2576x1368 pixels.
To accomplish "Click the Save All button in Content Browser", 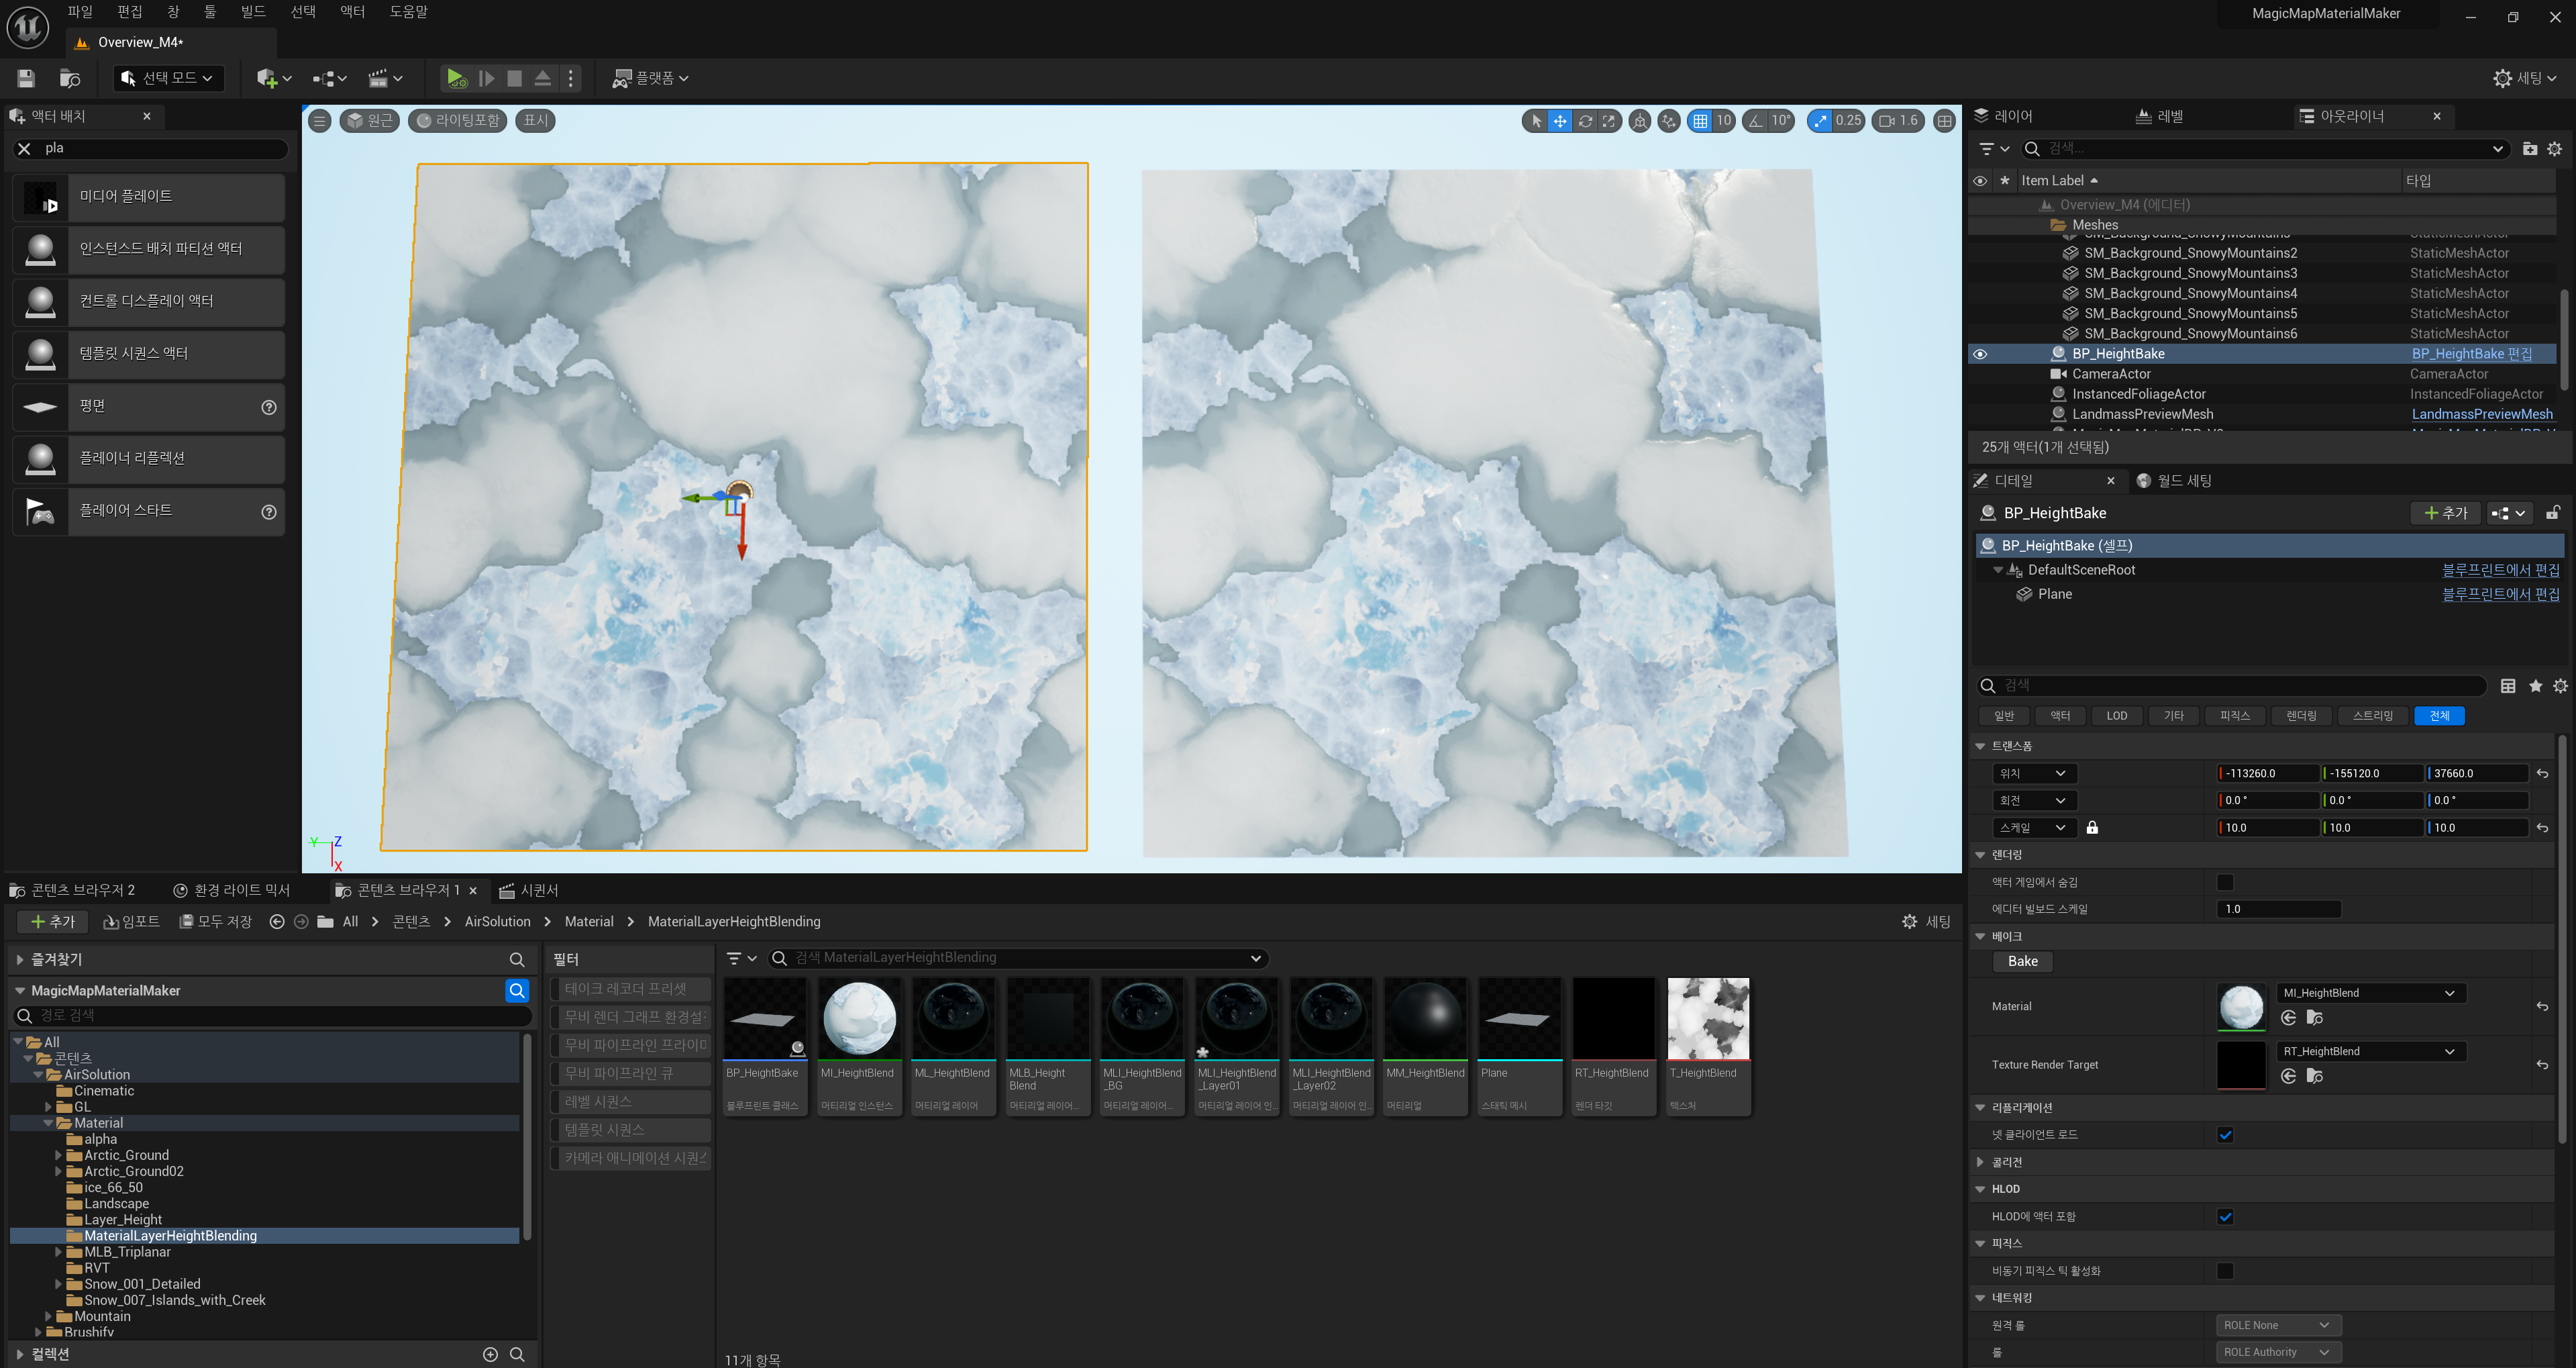I will coord(215,921).
